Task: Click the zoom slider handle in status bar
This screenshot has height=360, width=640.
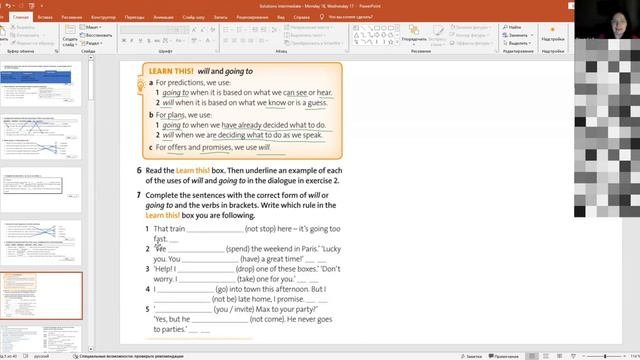Action: (605, 356)
